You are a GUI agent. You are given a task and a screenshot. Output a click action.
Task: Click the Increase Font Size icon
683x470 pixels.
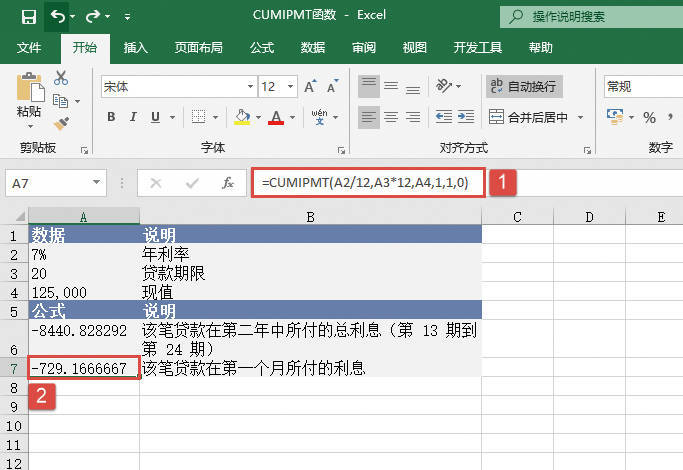(x=310, y=87)
